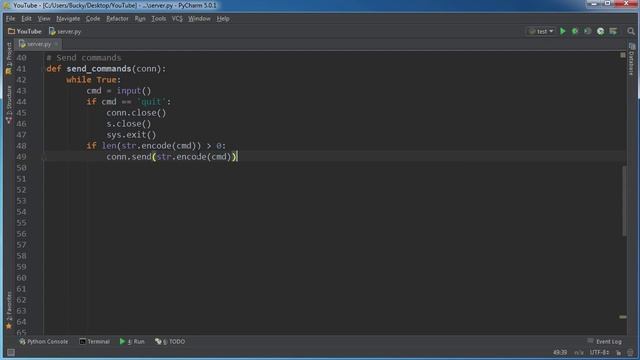Click the send_commands function name
This screenshot has height=360, width=640.
click(99, 69)
